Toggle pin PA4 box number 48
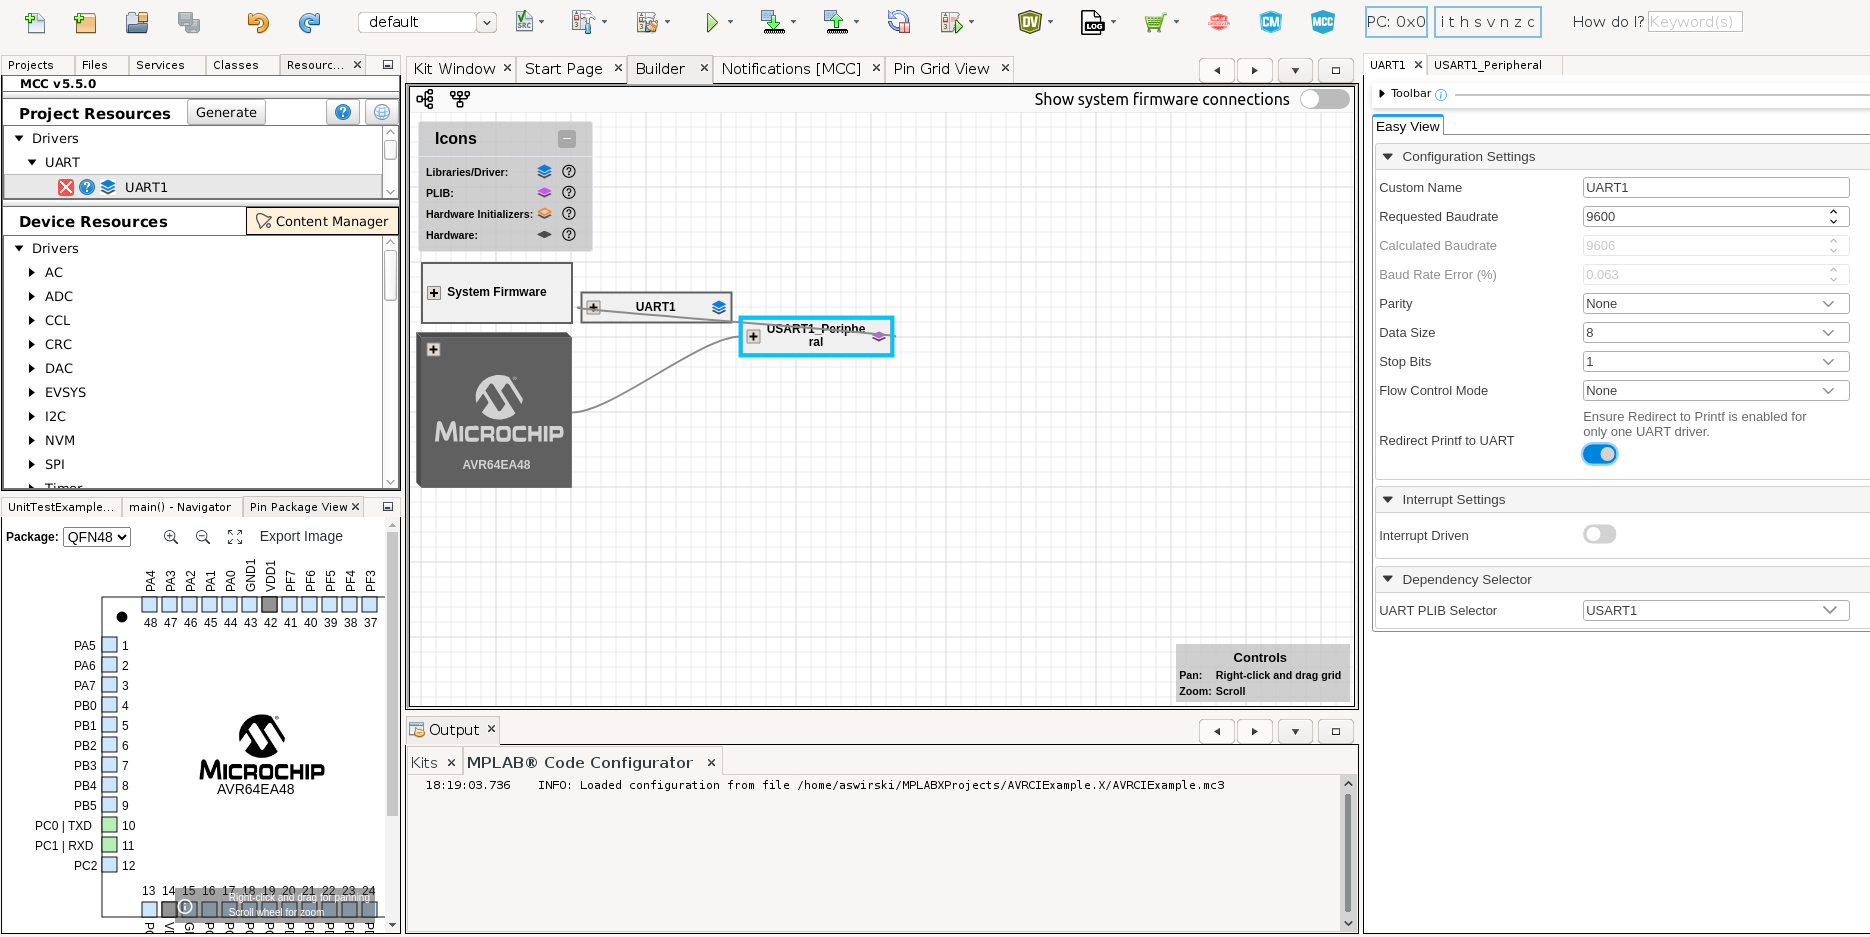Image resolution: width=1870 pixels, height=937 pixels. pos(150,604)
